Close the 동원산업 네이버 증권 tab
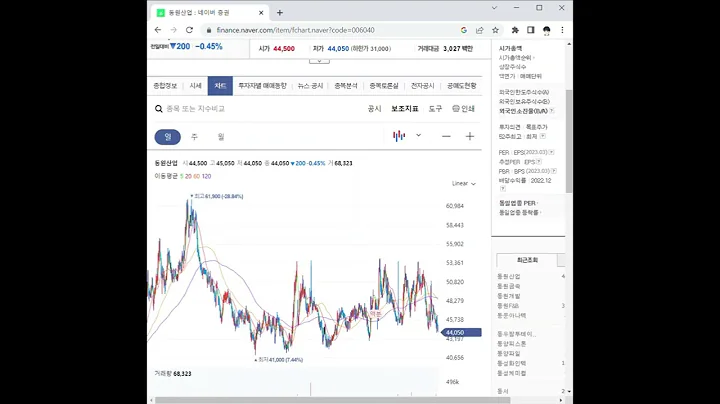720x404 pixels. (x=261, y=13)
